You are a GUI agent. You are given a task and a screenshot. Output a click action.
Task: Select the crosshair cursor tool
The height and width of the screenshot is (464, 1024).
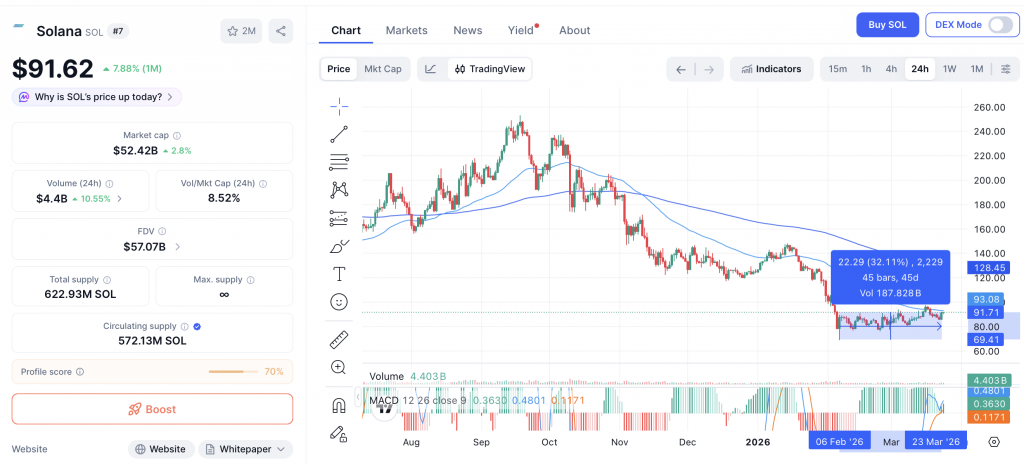click(x=339, y=106)
